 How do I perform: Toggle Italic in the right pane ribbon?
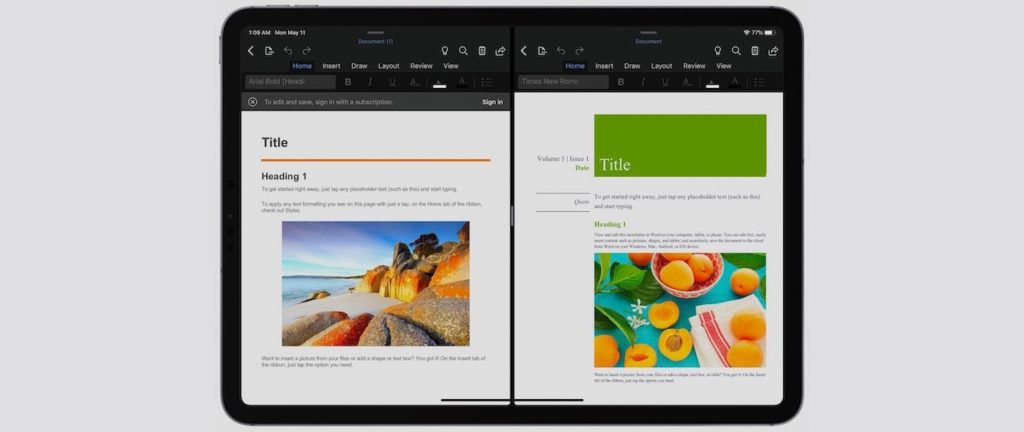pos(642,82)
